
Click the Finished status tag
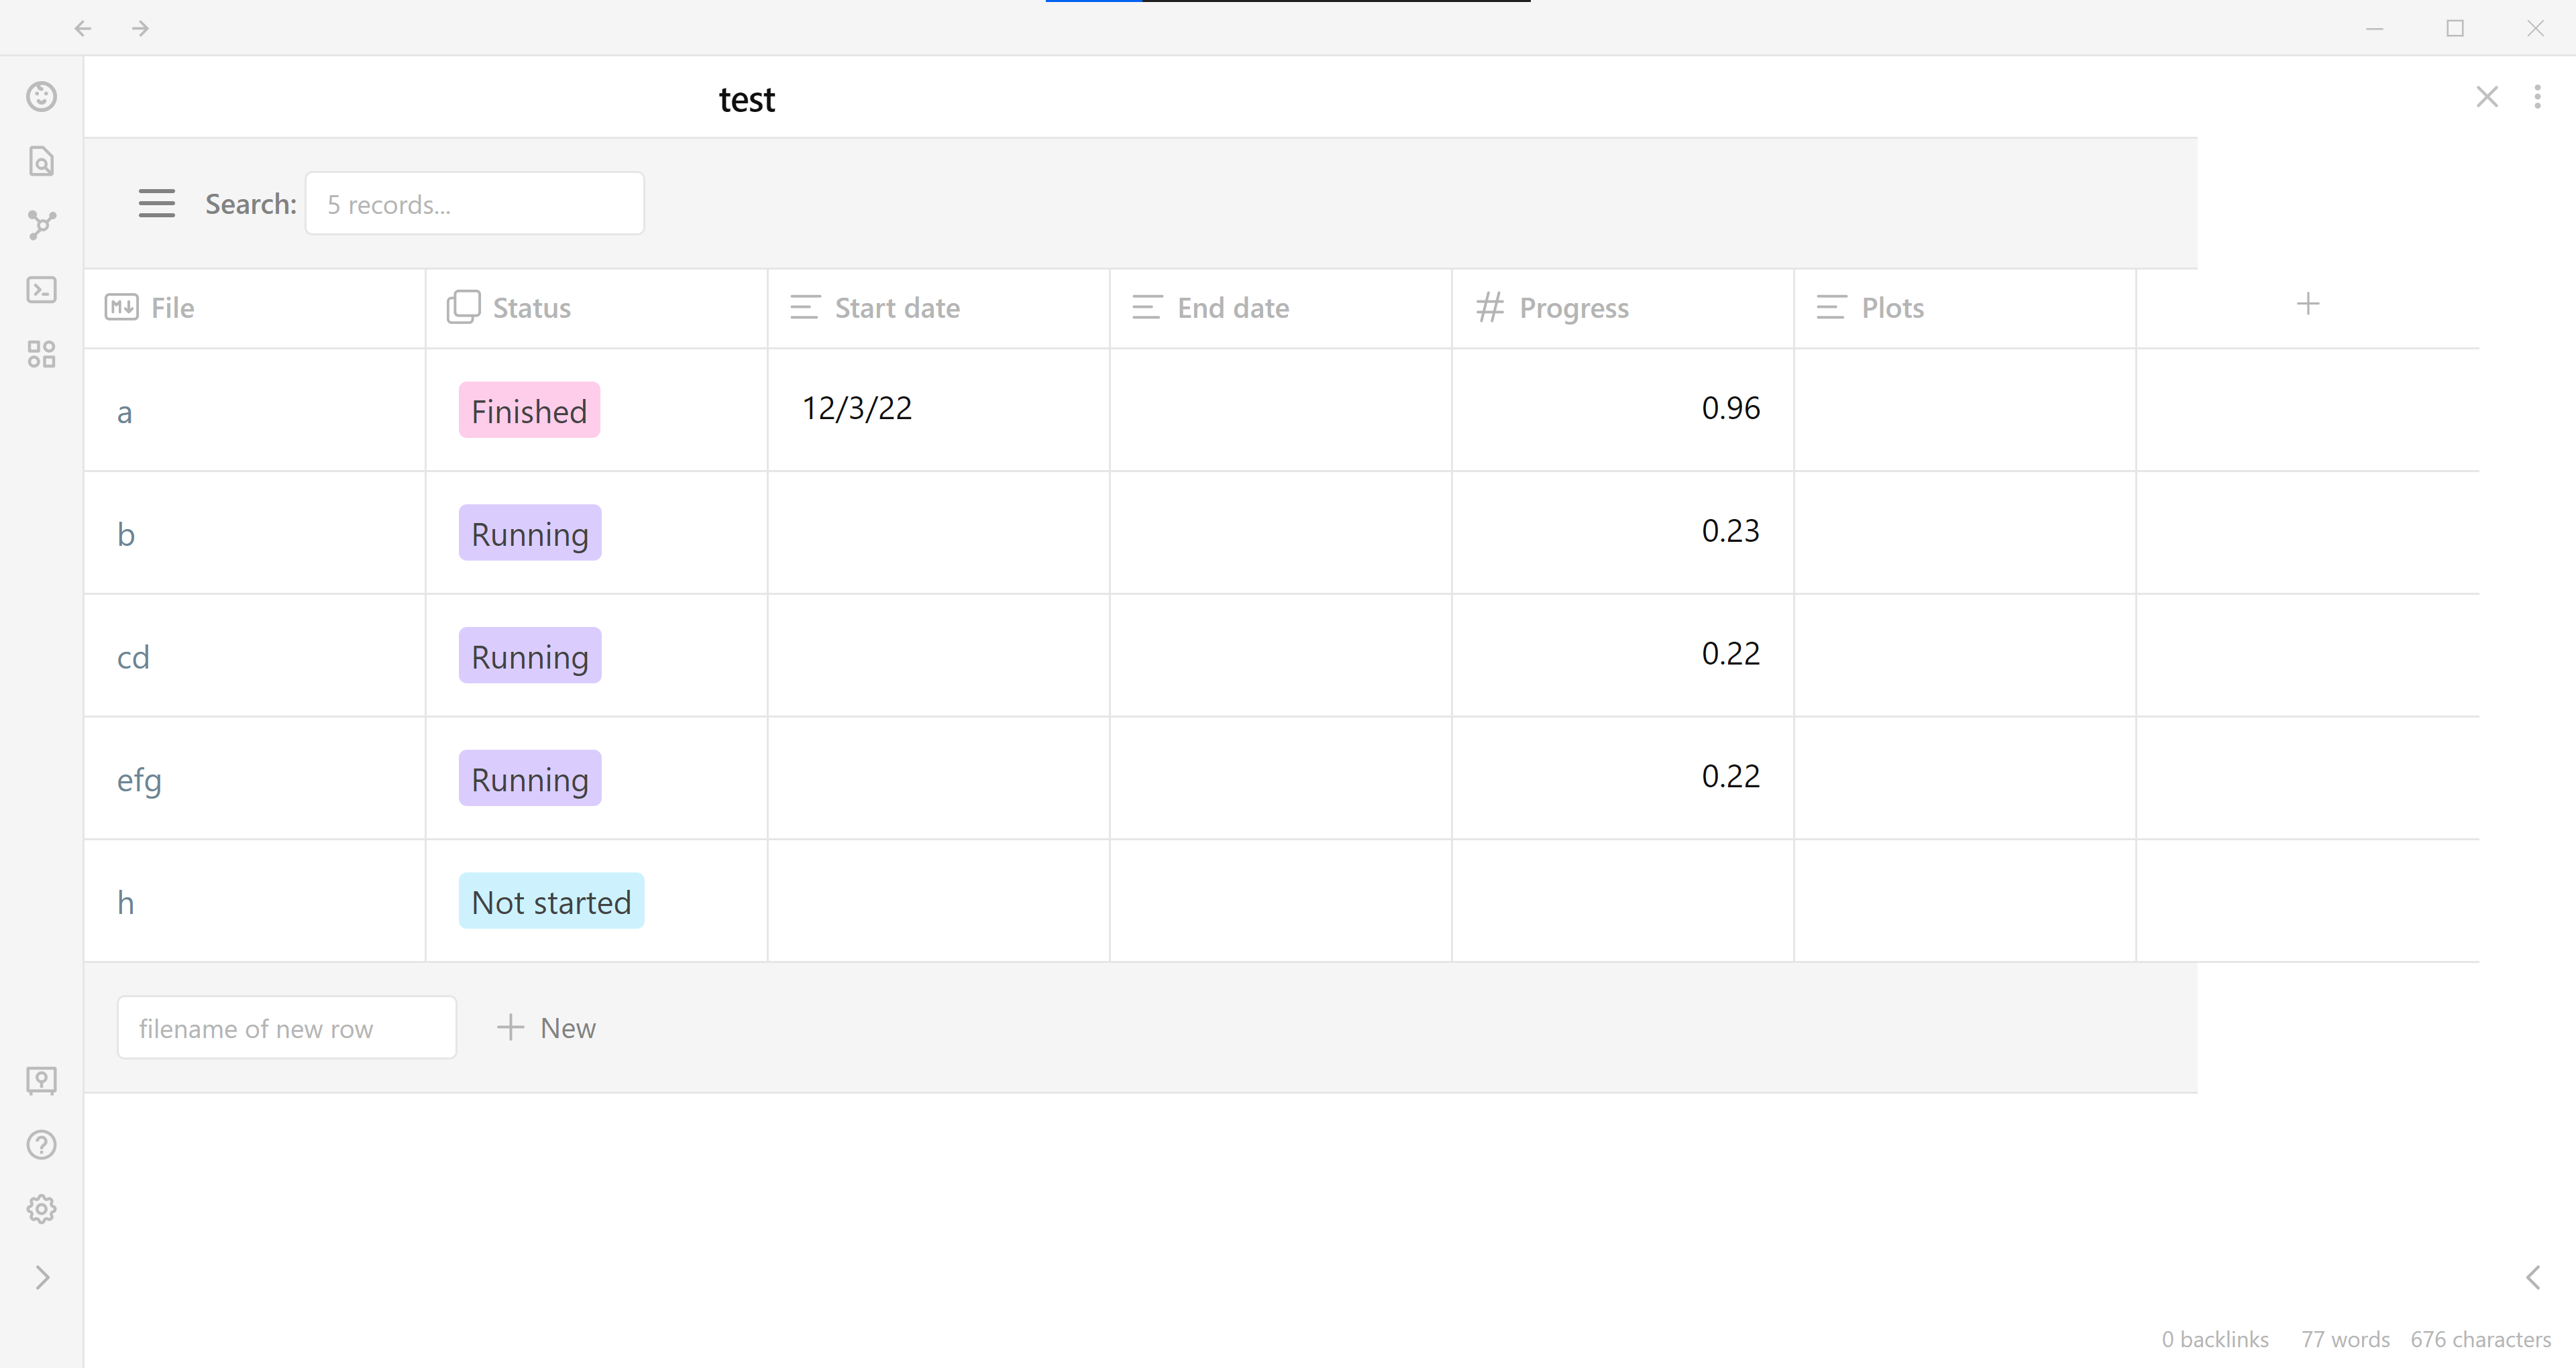[x=529, y=410]
